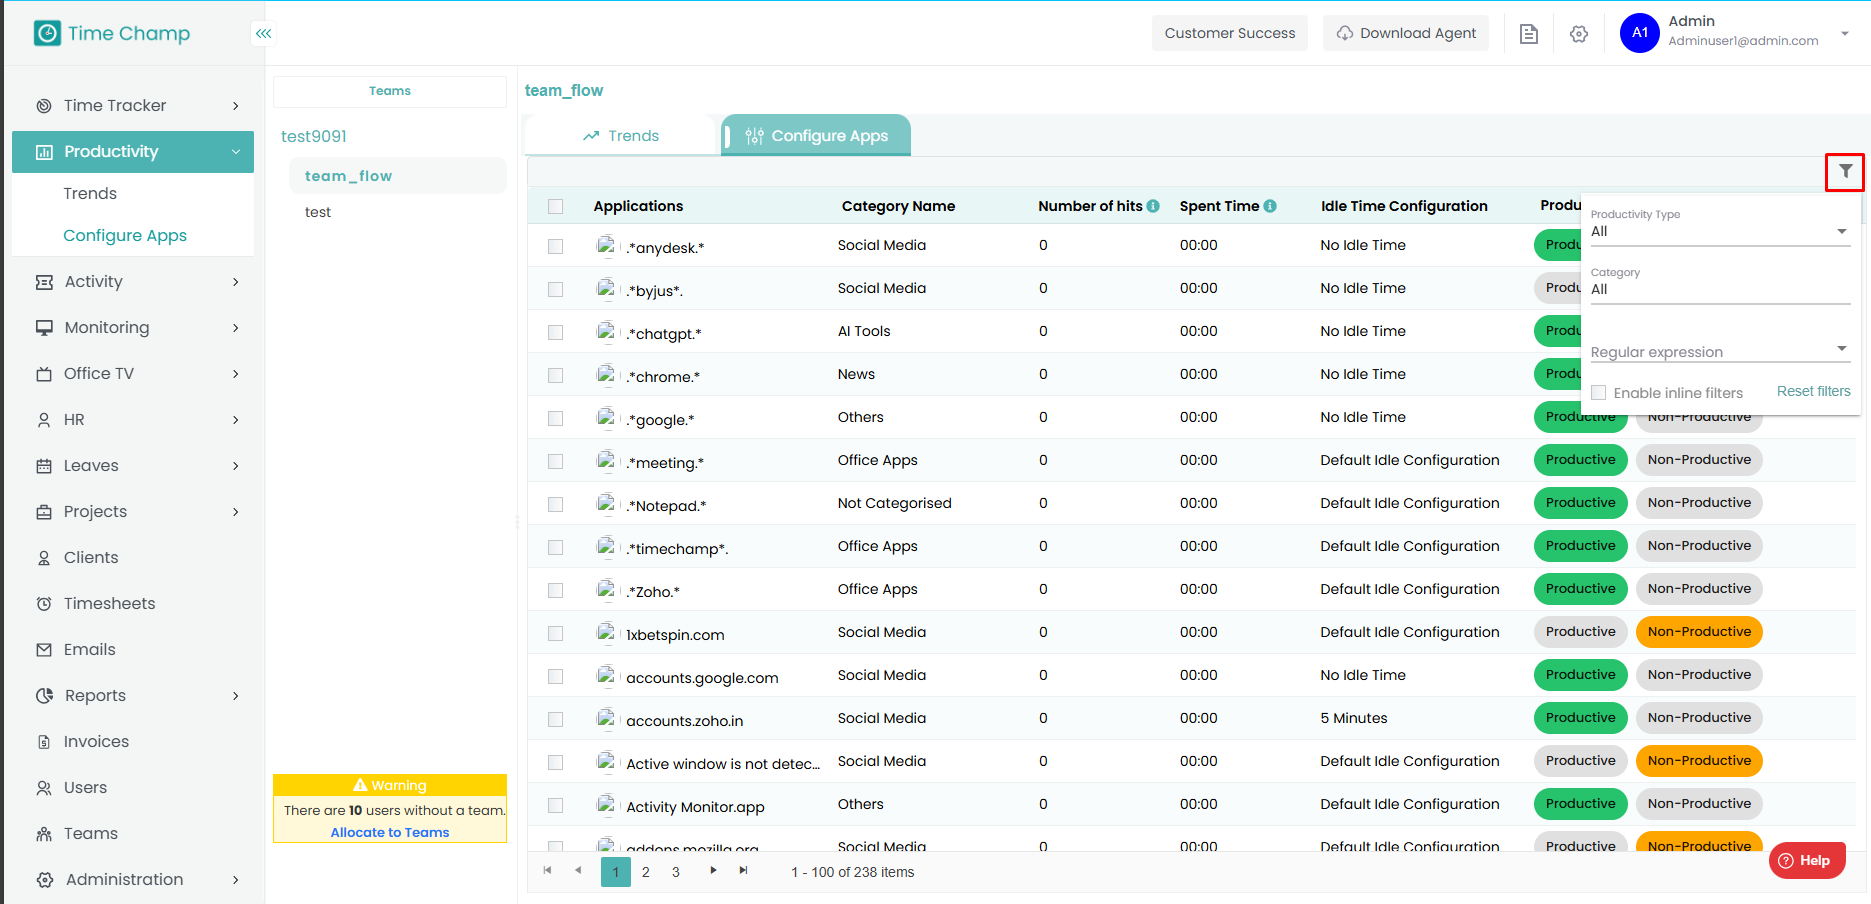Select the .*anydesk.* row checkbox
This screenshot has width=1871, height=904.
pyautogui.click(x=556, y=246)
